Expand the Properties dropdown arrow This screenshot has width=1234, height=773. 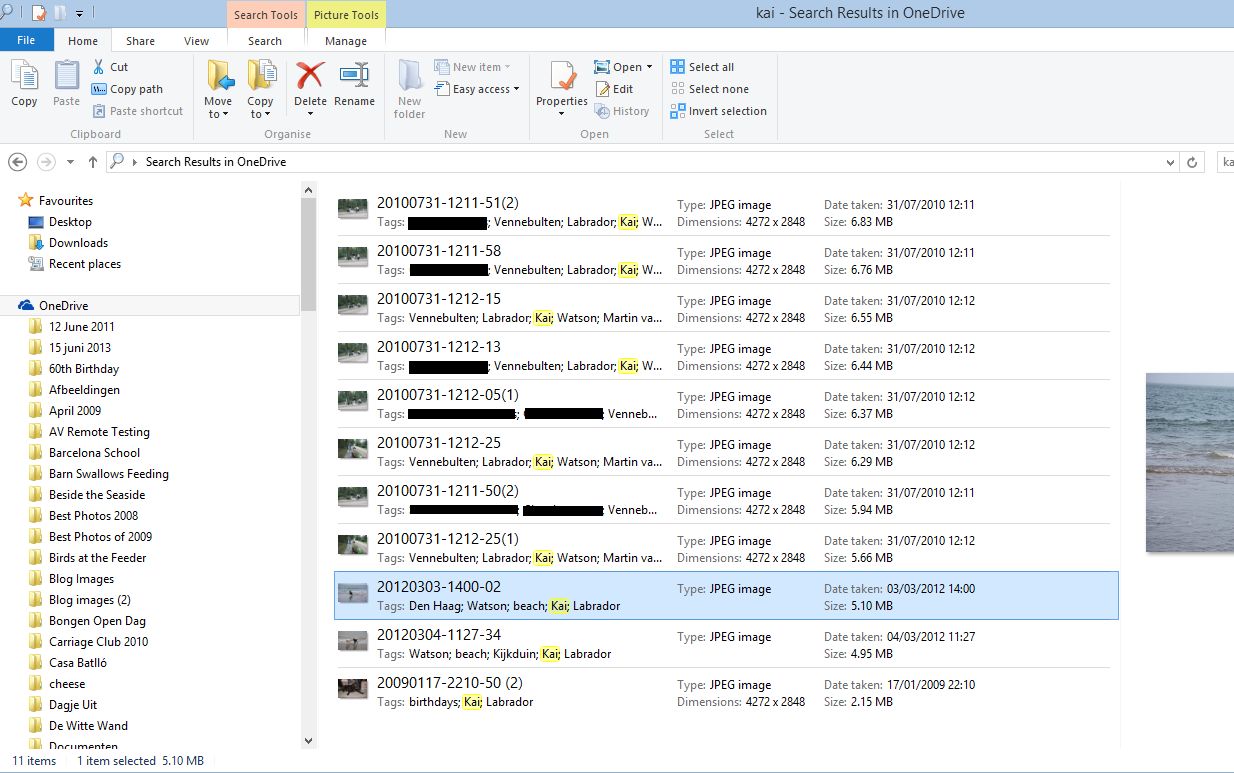point(561,113)
